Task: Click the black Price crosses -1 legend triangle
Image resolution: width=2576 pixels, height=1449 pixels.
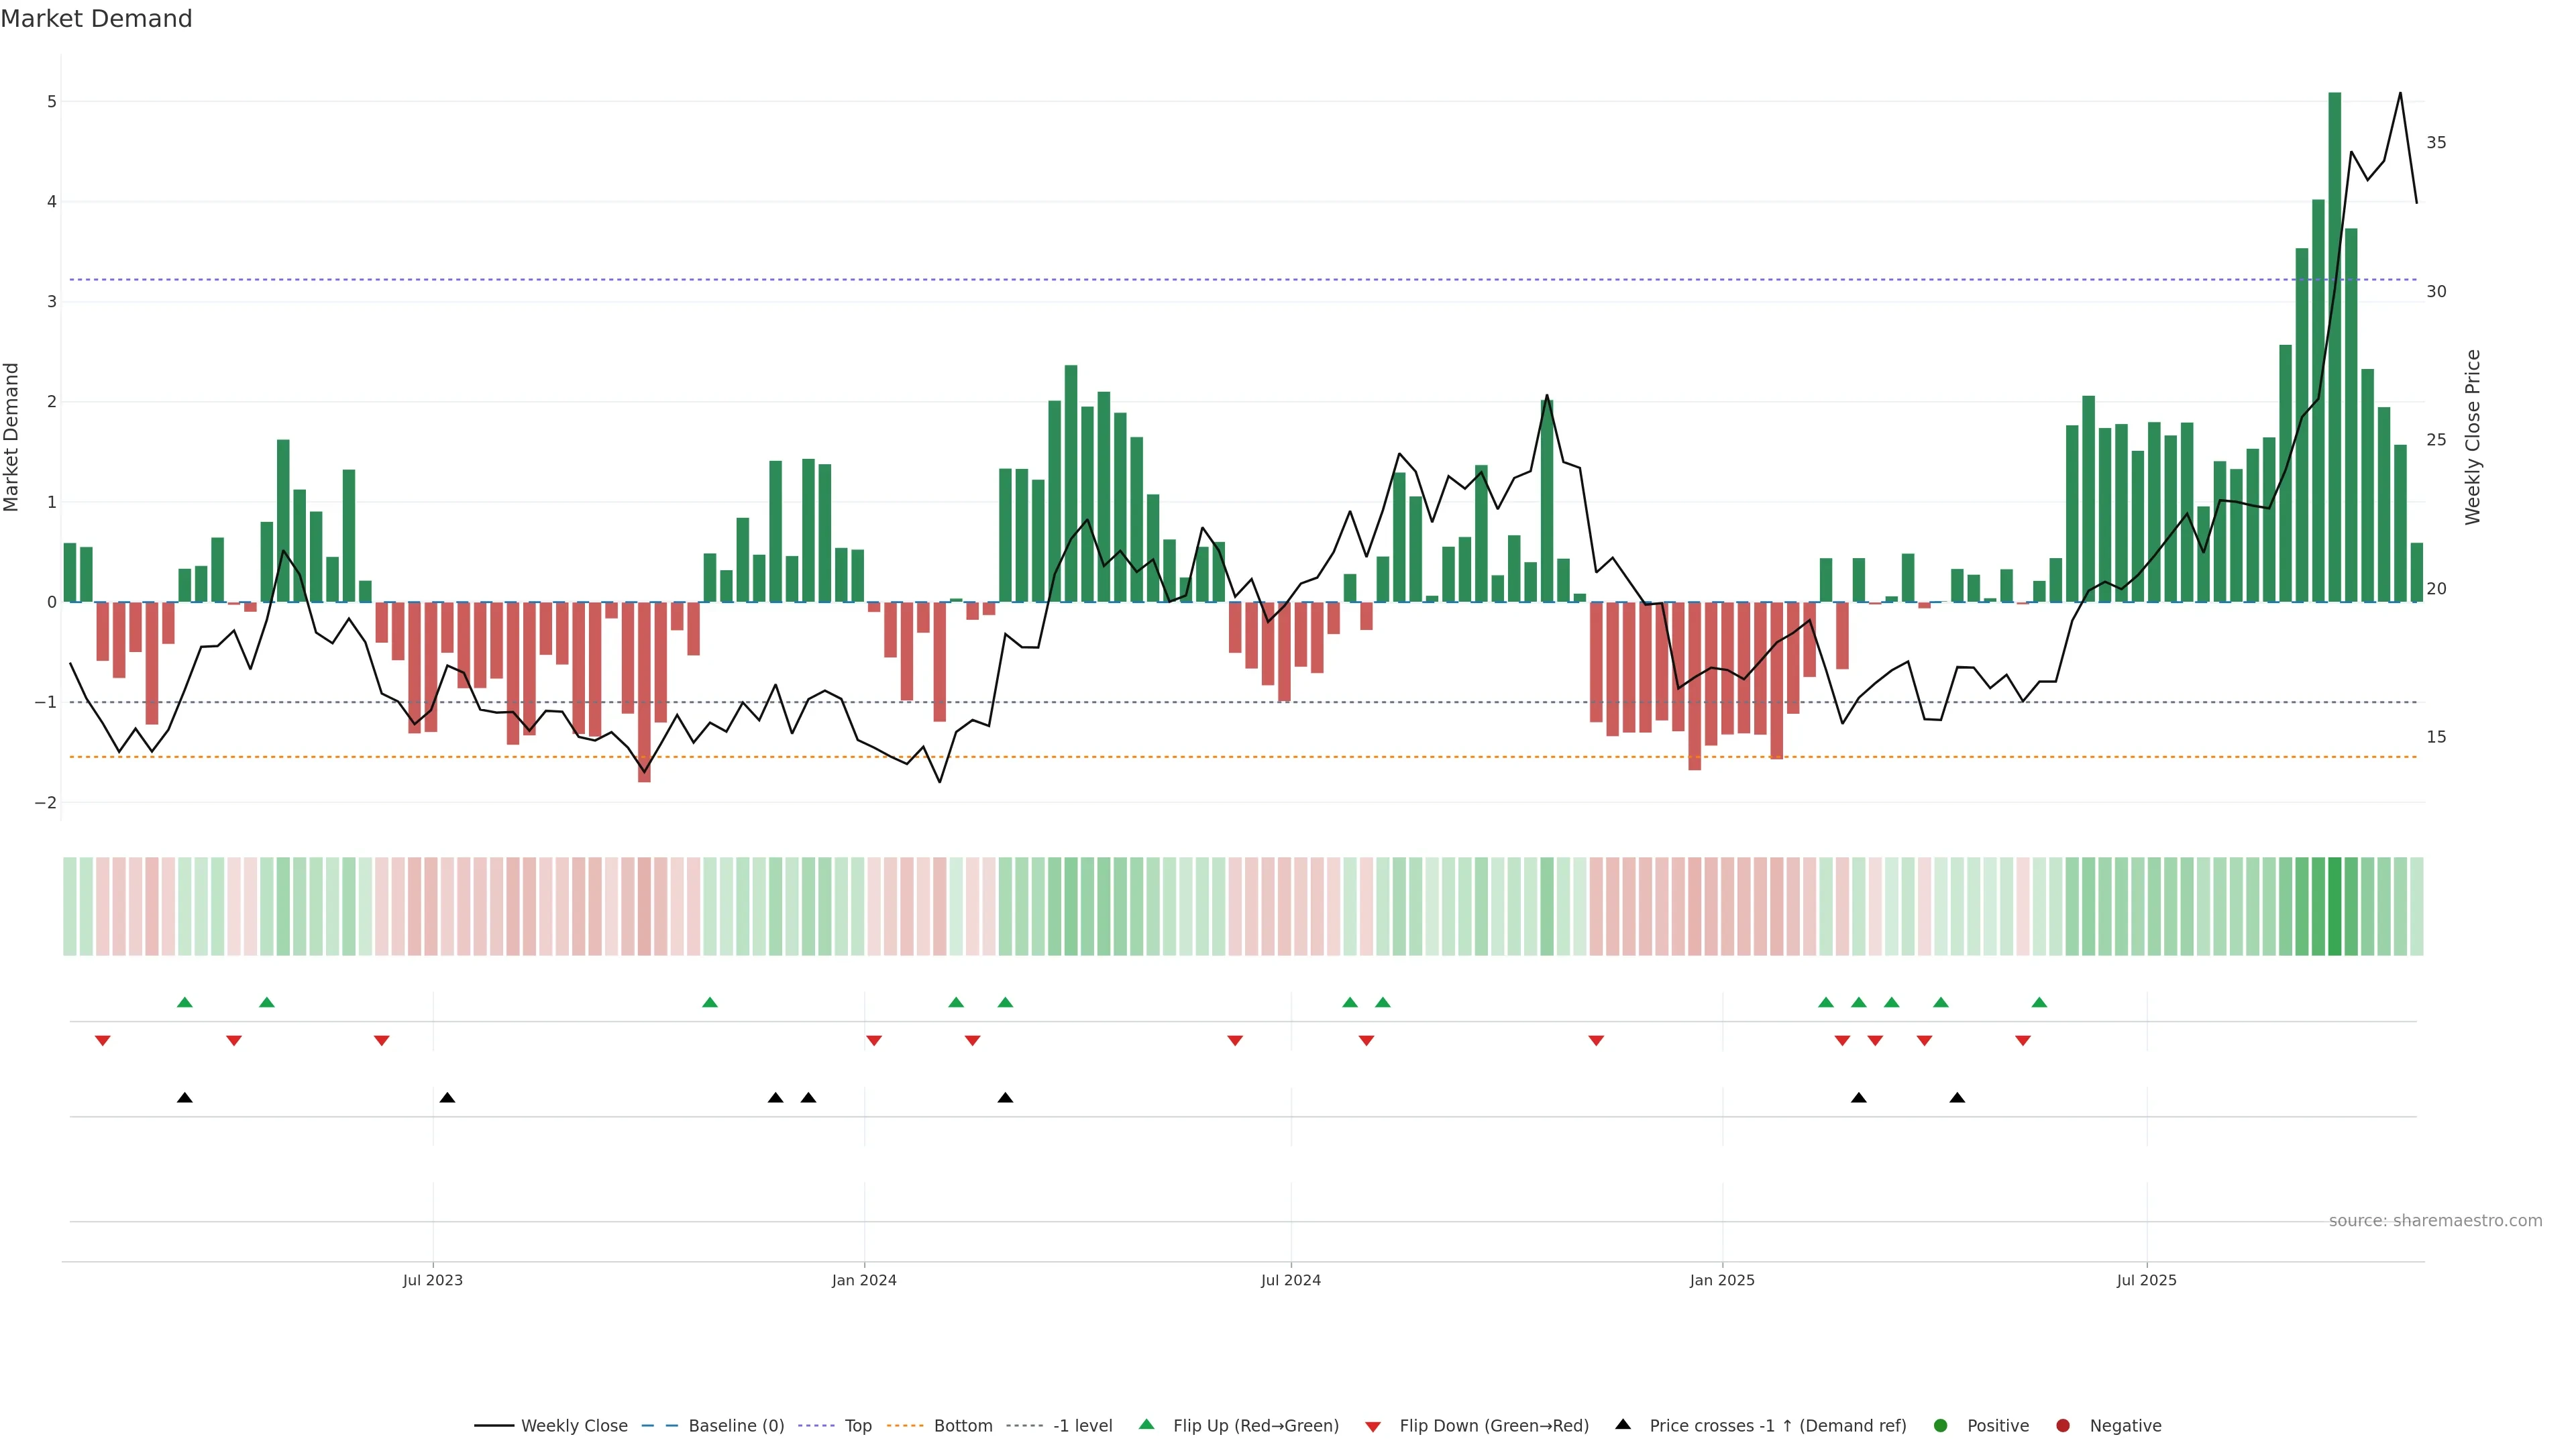Action: pyautogui.click(x=1623, y=1424)
